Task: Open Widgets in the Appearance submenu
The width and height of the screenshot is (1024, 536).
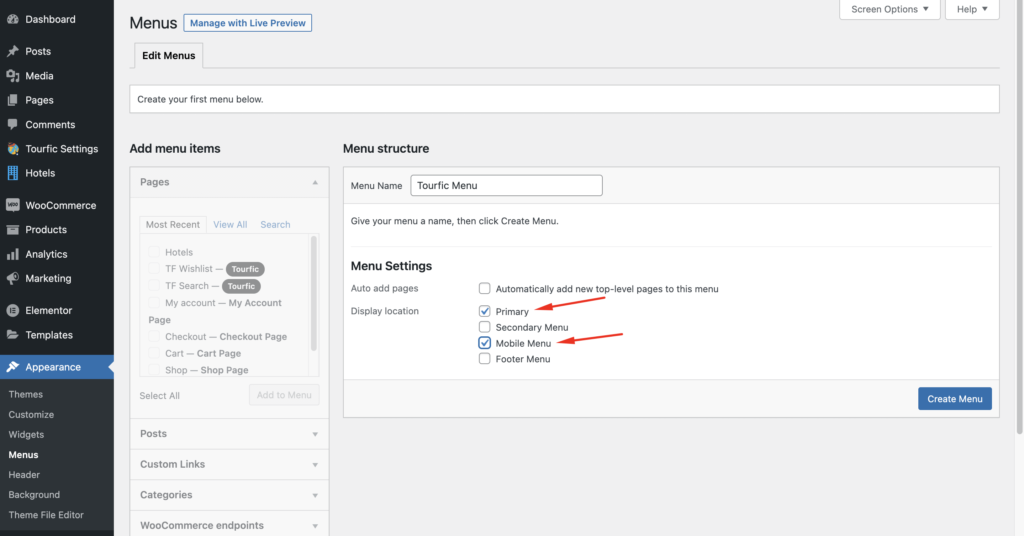Action: coord(26,435)
